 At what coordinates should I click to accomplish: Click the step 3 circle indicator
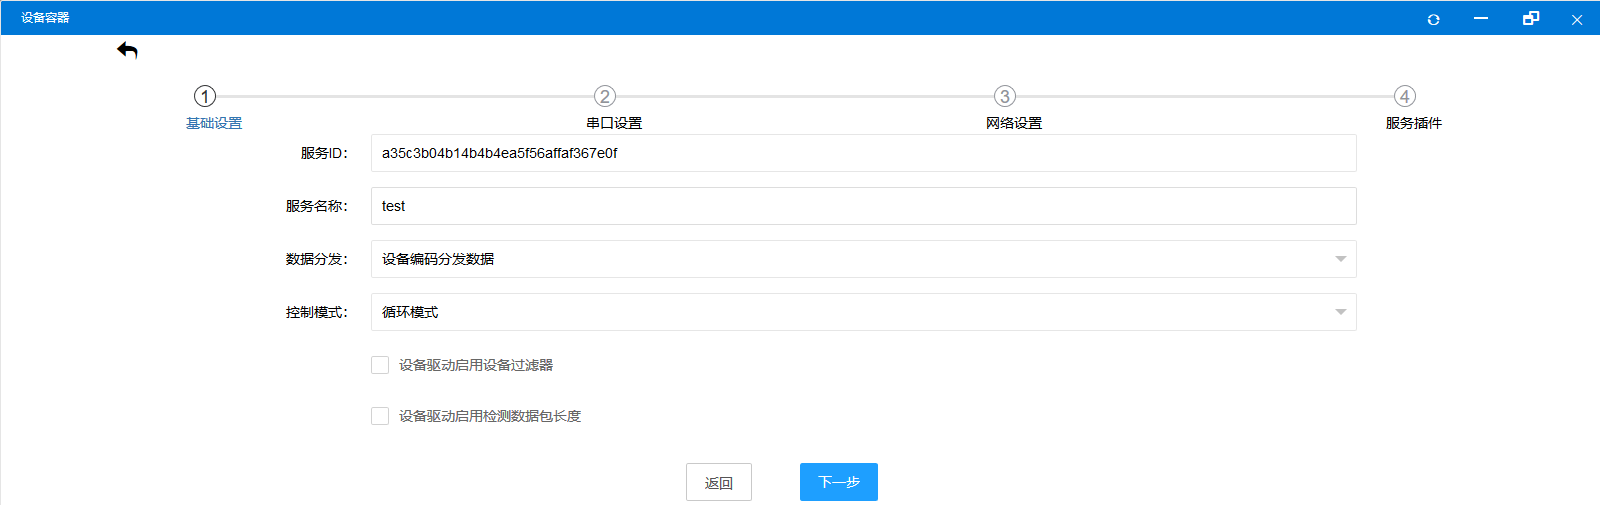tap(1005, 96)
